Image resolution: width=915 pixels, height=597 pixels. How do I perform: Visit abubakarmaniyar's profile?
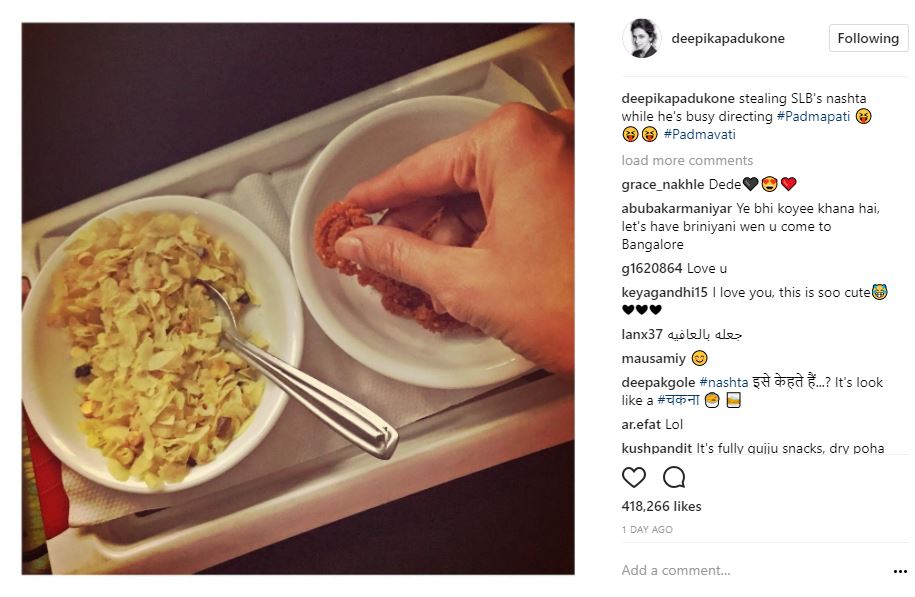[676, 208]
